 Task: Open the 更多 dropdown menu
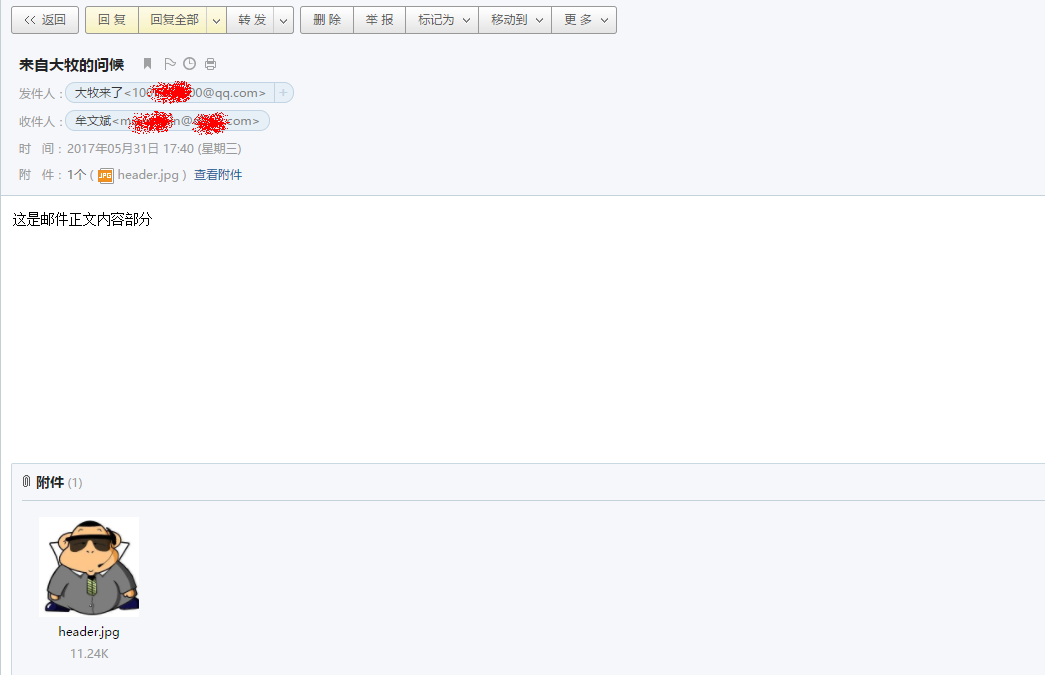(584, 20)
